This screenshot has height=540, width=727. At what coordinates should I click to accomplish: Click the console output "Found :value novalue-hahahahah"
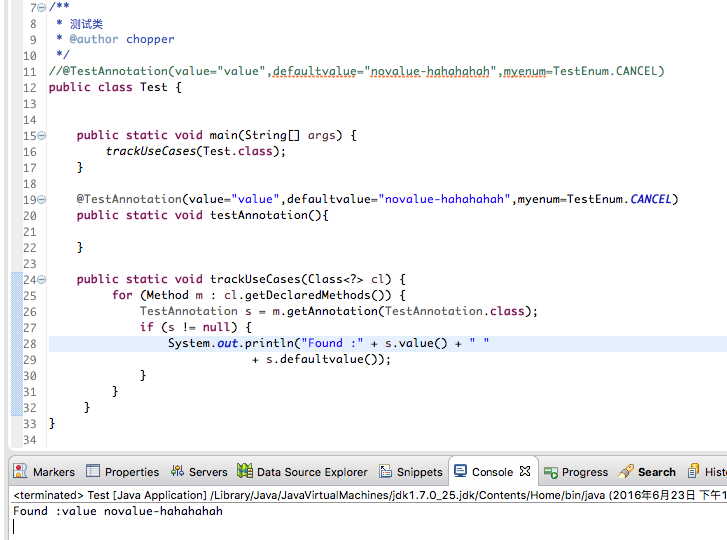click(x=118, y=511)
